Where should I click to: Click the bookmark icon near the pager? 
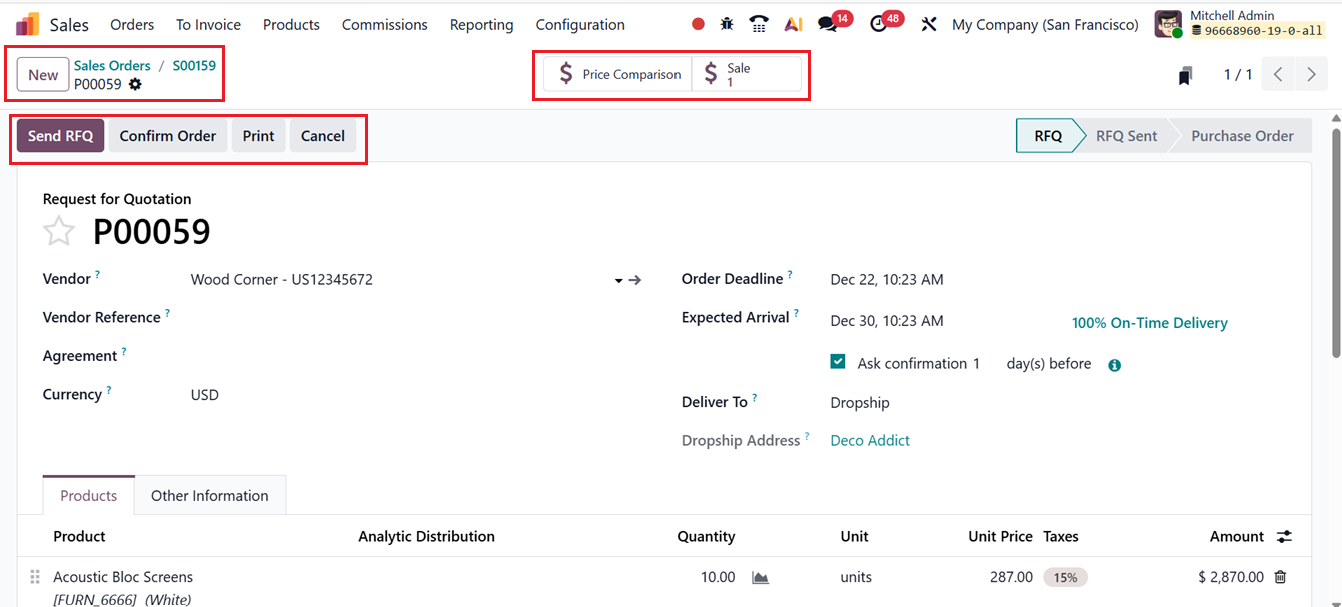[1185, 75]
